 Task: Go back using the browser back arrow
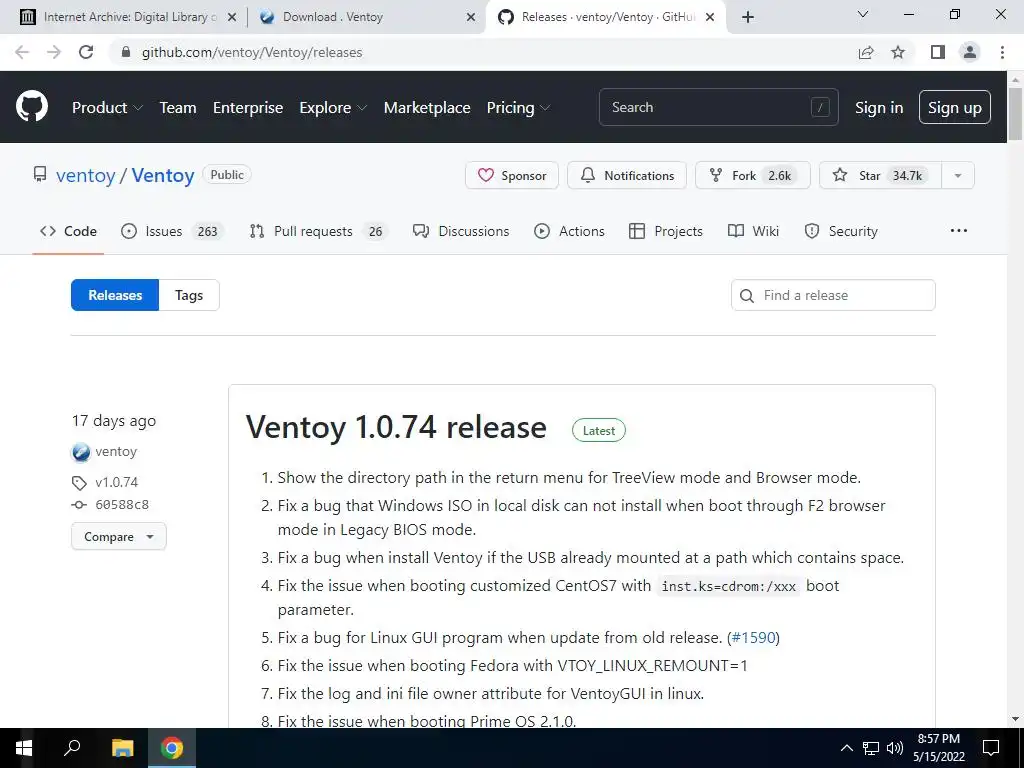click(22, 52)
